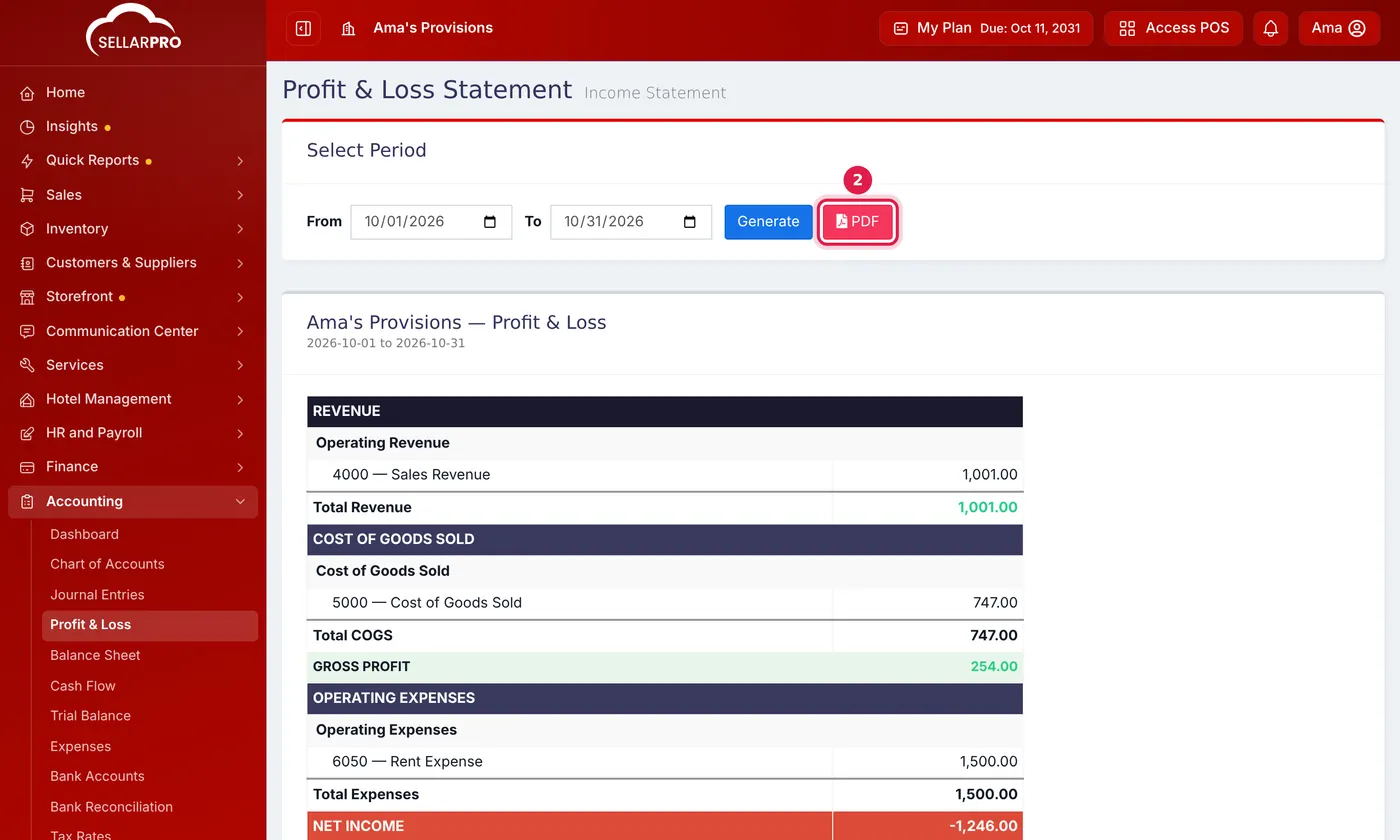Click the From date field
Image resolution: width=1400 pixels, height=840 pixels.
point(431,222)
